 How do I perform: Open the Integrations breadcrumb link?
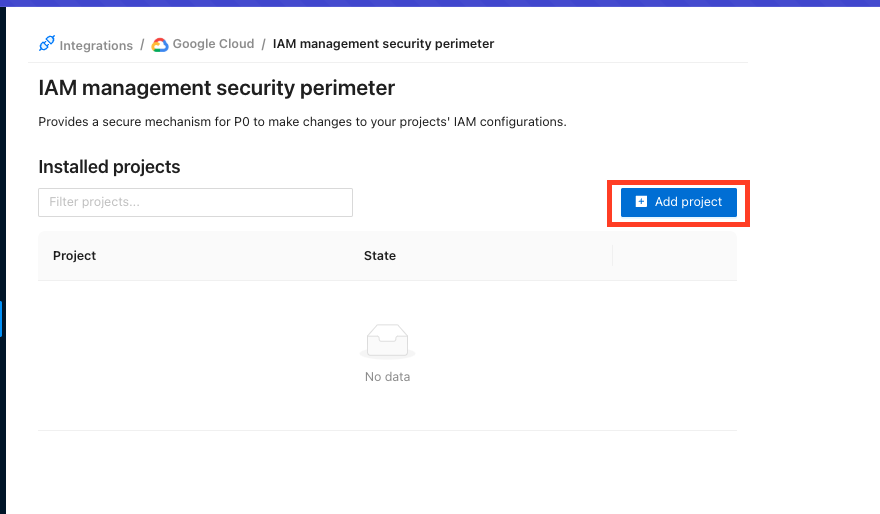click(96, 45)
